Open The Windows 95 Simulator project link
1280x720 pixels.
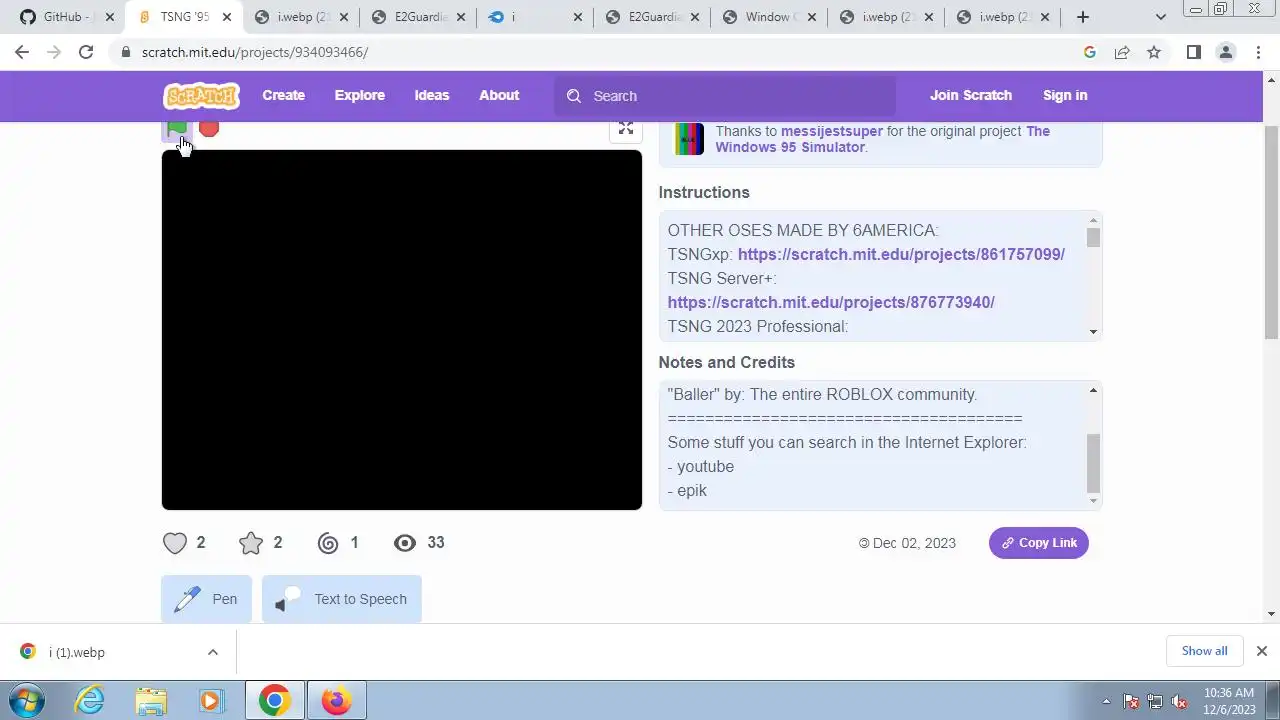(882, 139)
